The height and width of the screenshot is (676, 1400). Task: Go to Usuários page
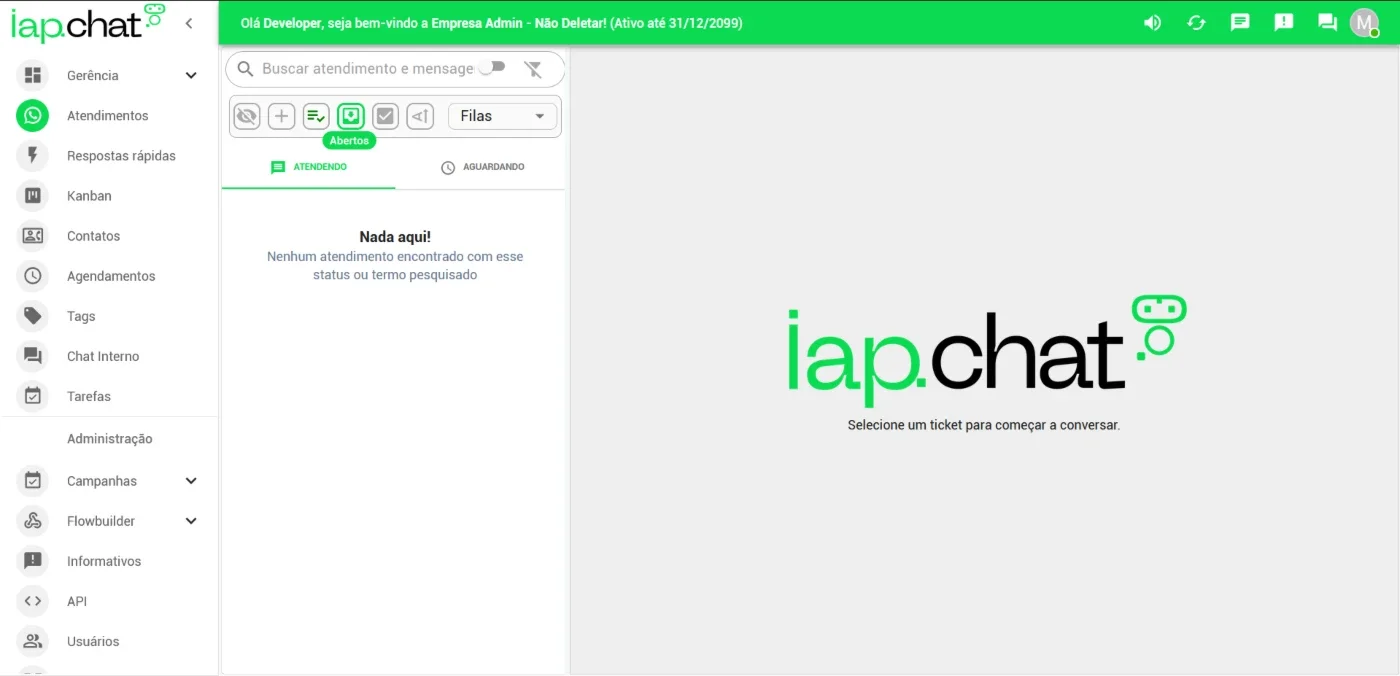(93, 640)
